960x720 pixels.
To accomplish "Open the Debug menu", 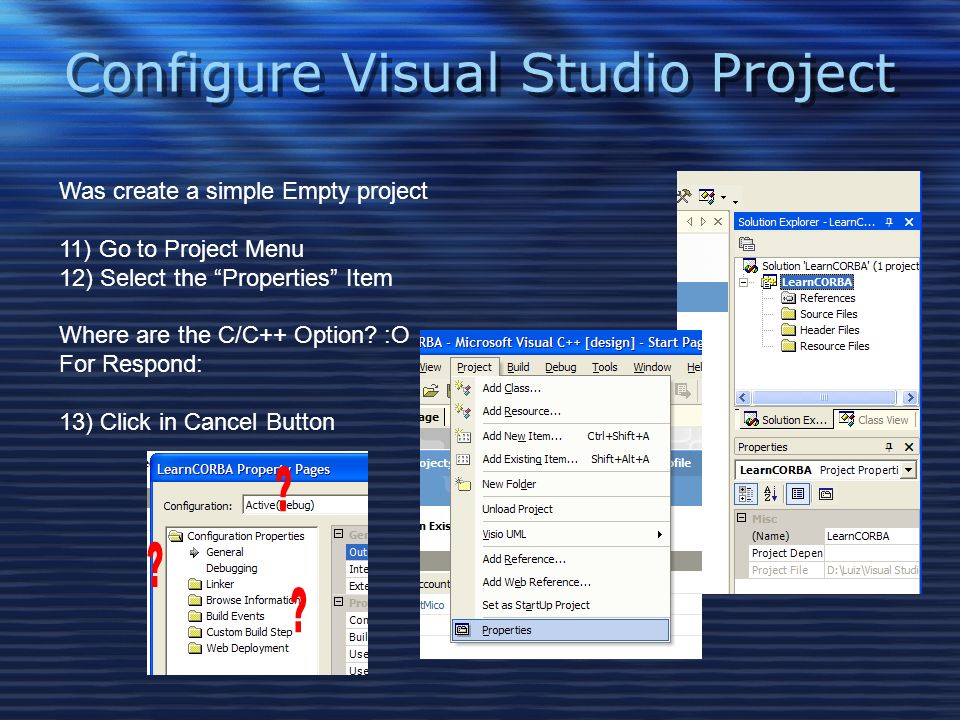I will [560, 367].
